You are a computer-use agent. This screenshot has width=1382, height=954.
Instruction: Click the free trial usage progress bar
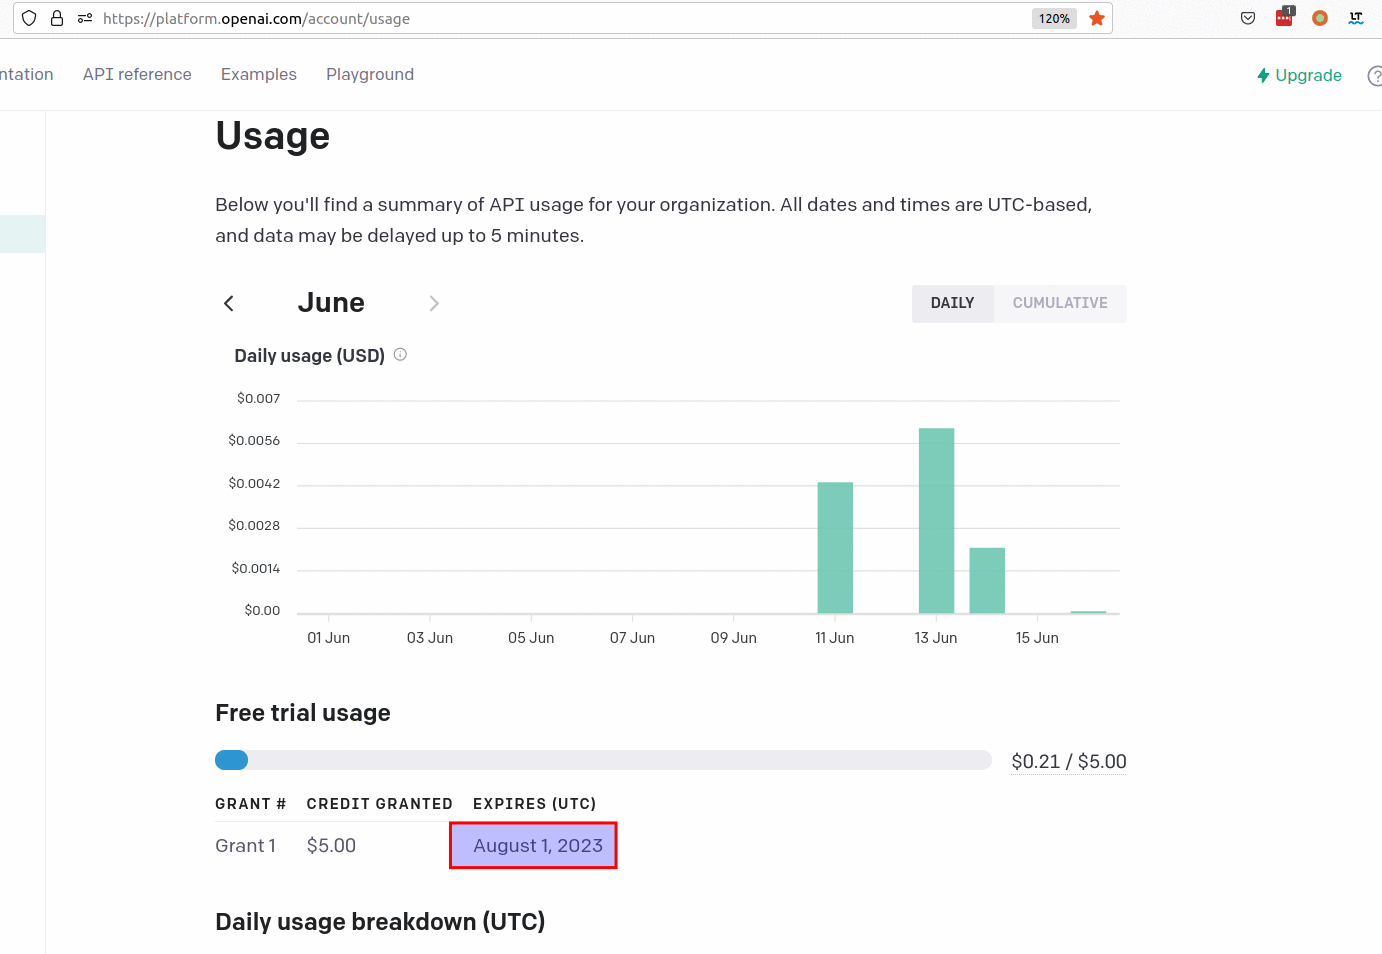coord(603,760)
